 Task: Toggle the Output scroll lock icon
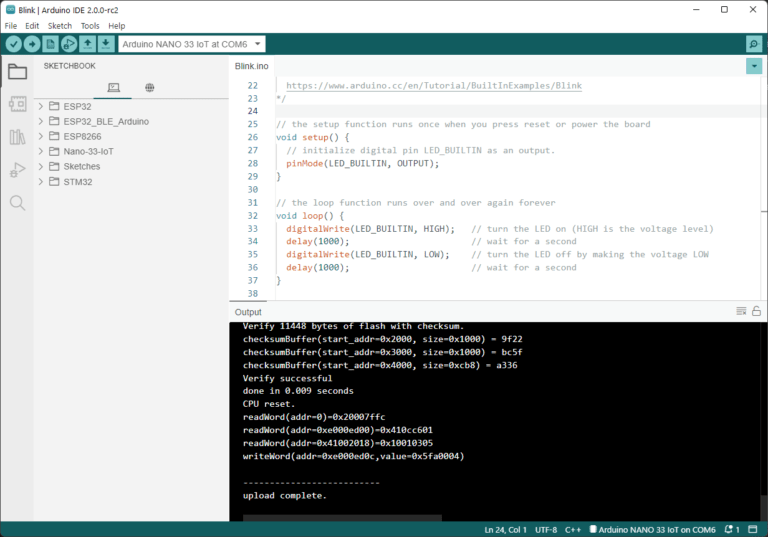tap(756, 312)
